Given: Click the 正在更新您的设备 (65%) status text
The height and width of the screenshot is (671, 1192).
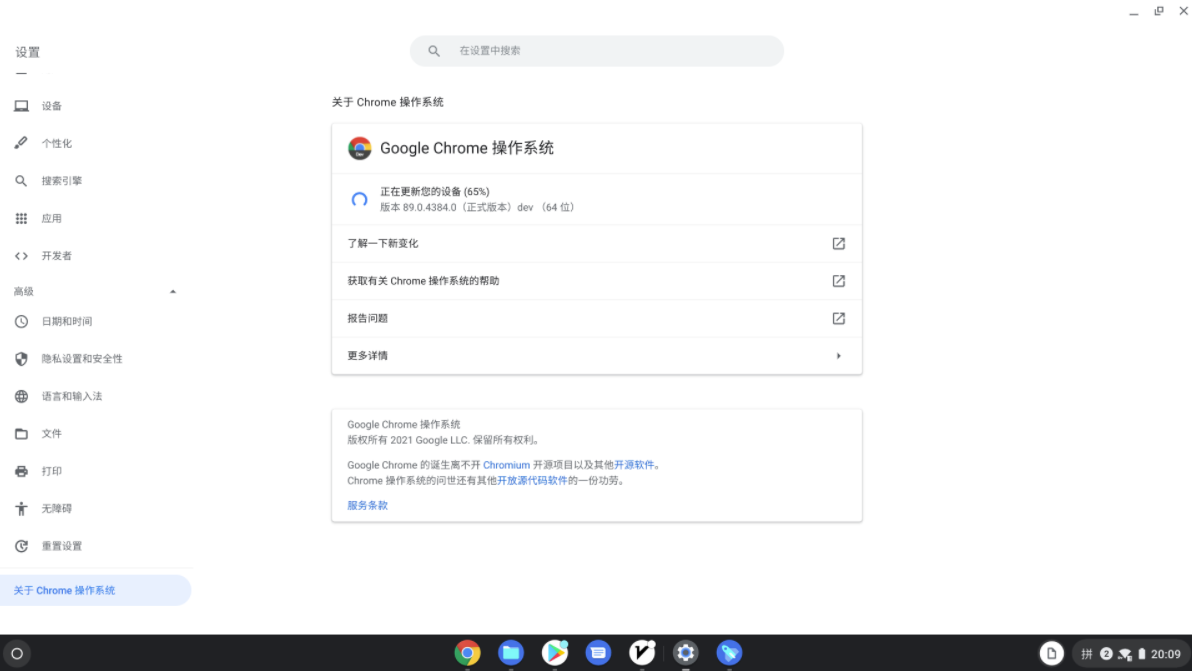Looking at the screenshot, I should pyautogui.click(x=435, y=191).
